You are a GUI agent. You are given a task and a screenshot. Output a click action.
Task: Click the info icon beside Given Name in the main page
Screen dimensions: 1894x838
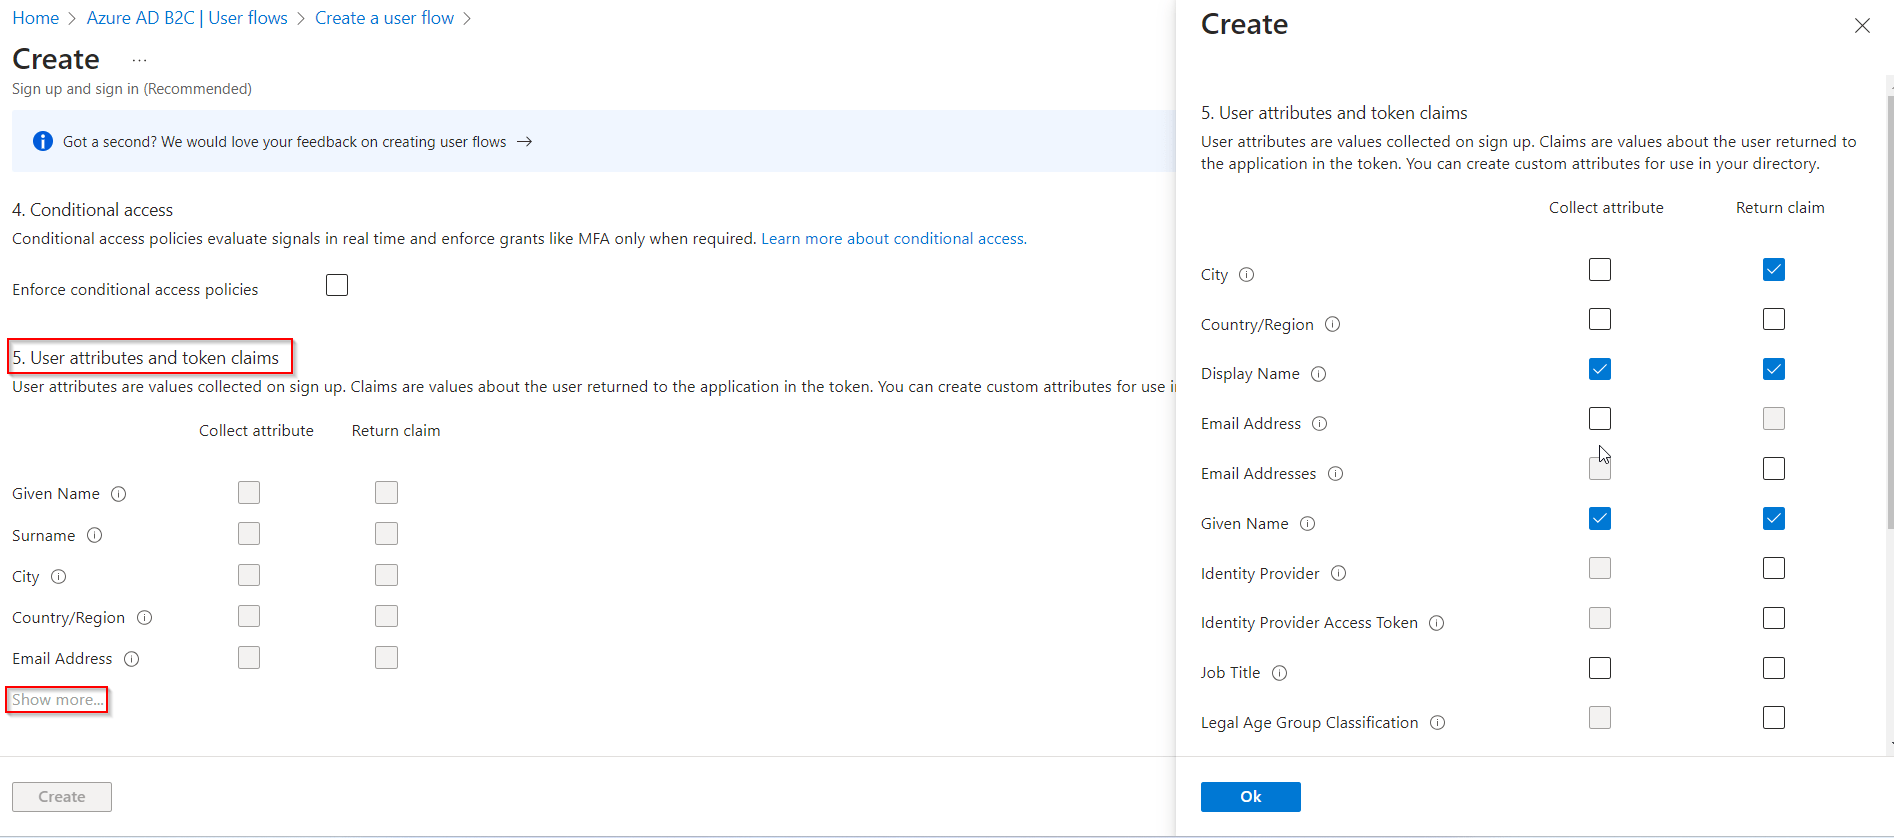click(118, 494)
